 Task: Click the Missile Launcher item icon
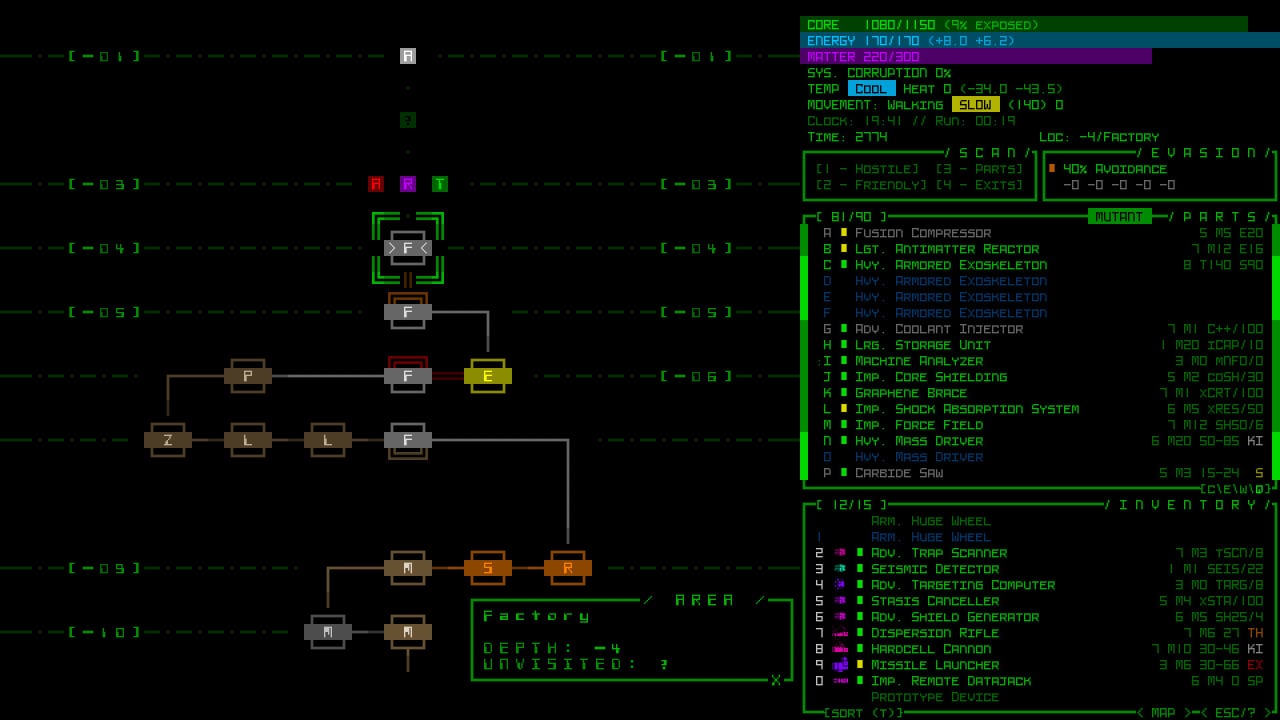[x=840, y=665]
